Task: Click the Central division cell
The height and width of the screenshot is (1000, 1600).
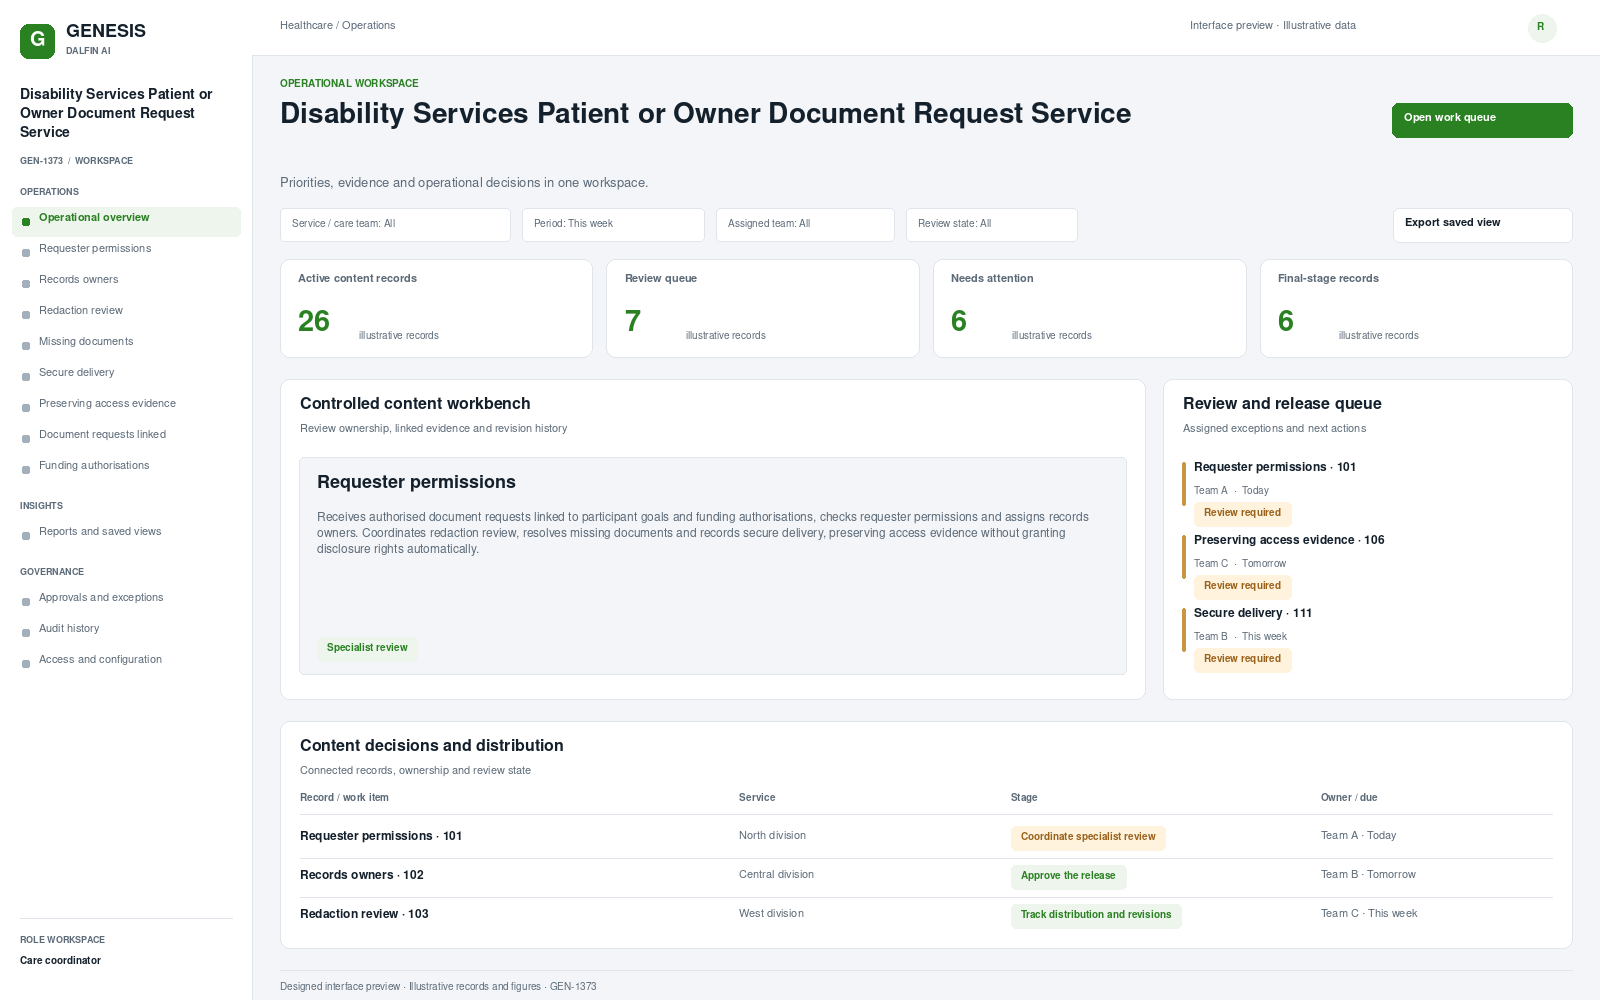Action: pos(776,875)
